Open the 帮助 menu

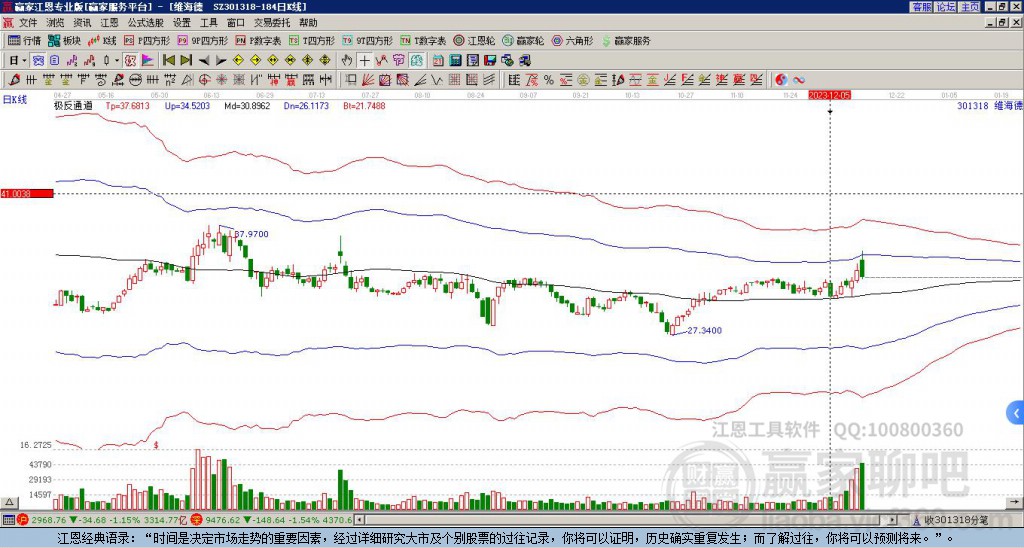[x=308, y=23]
